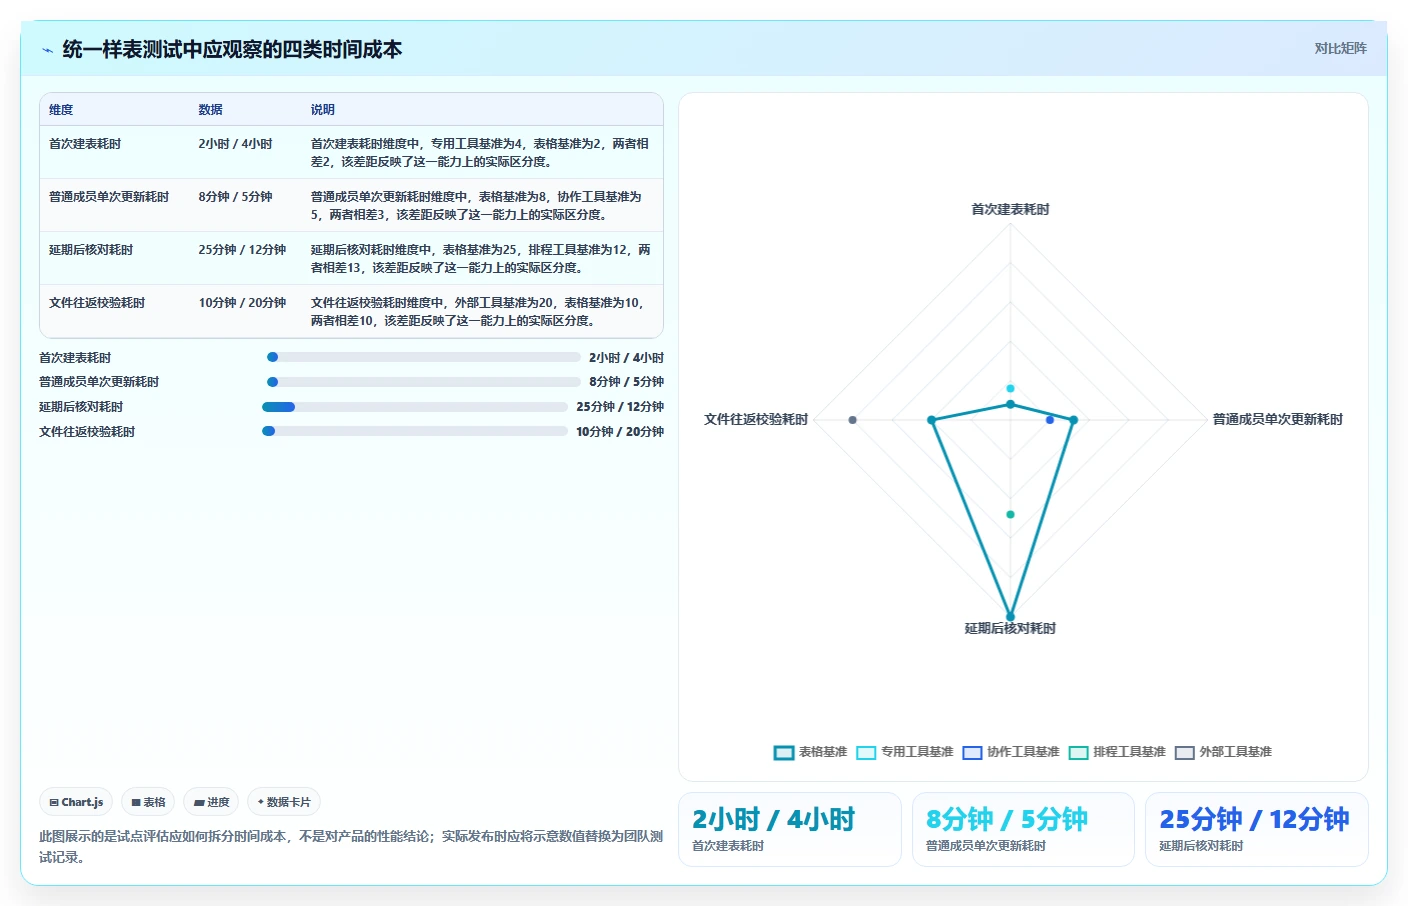The height and width of the screenshot is (906, 1408).
Task: Toggle 专用工具基准 legend swatch
Action: [866, 753]
